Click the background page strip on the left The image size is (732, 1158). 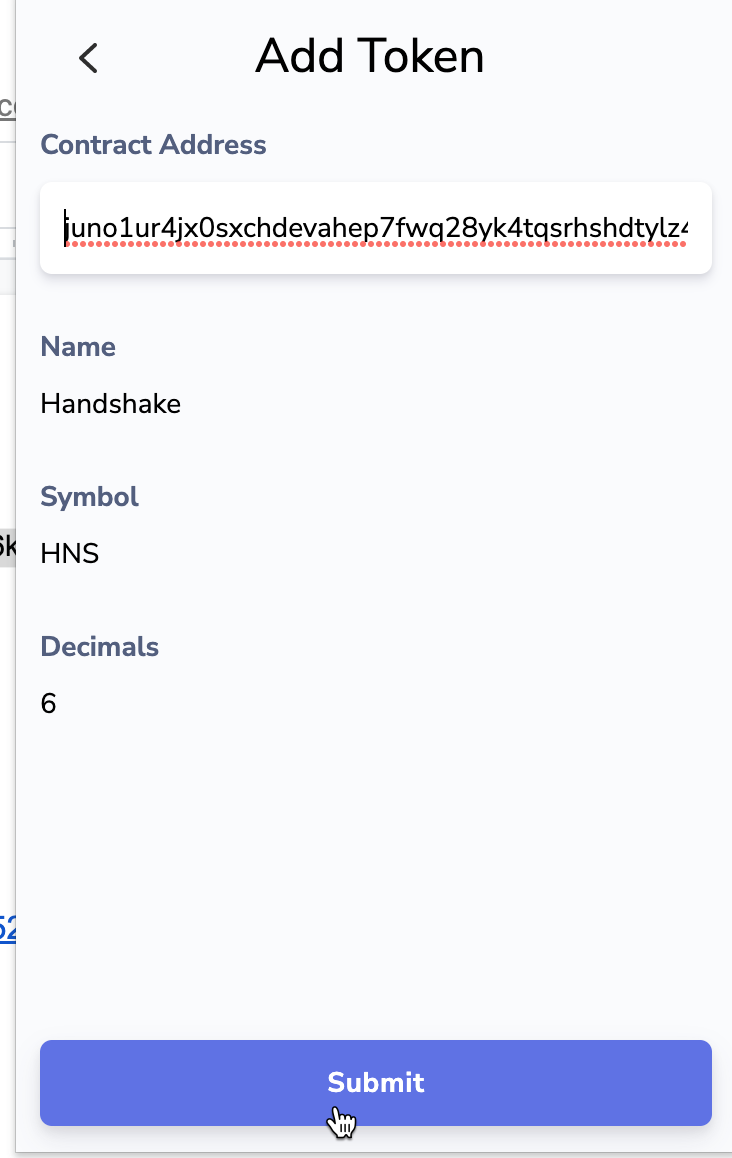(7, 700)
